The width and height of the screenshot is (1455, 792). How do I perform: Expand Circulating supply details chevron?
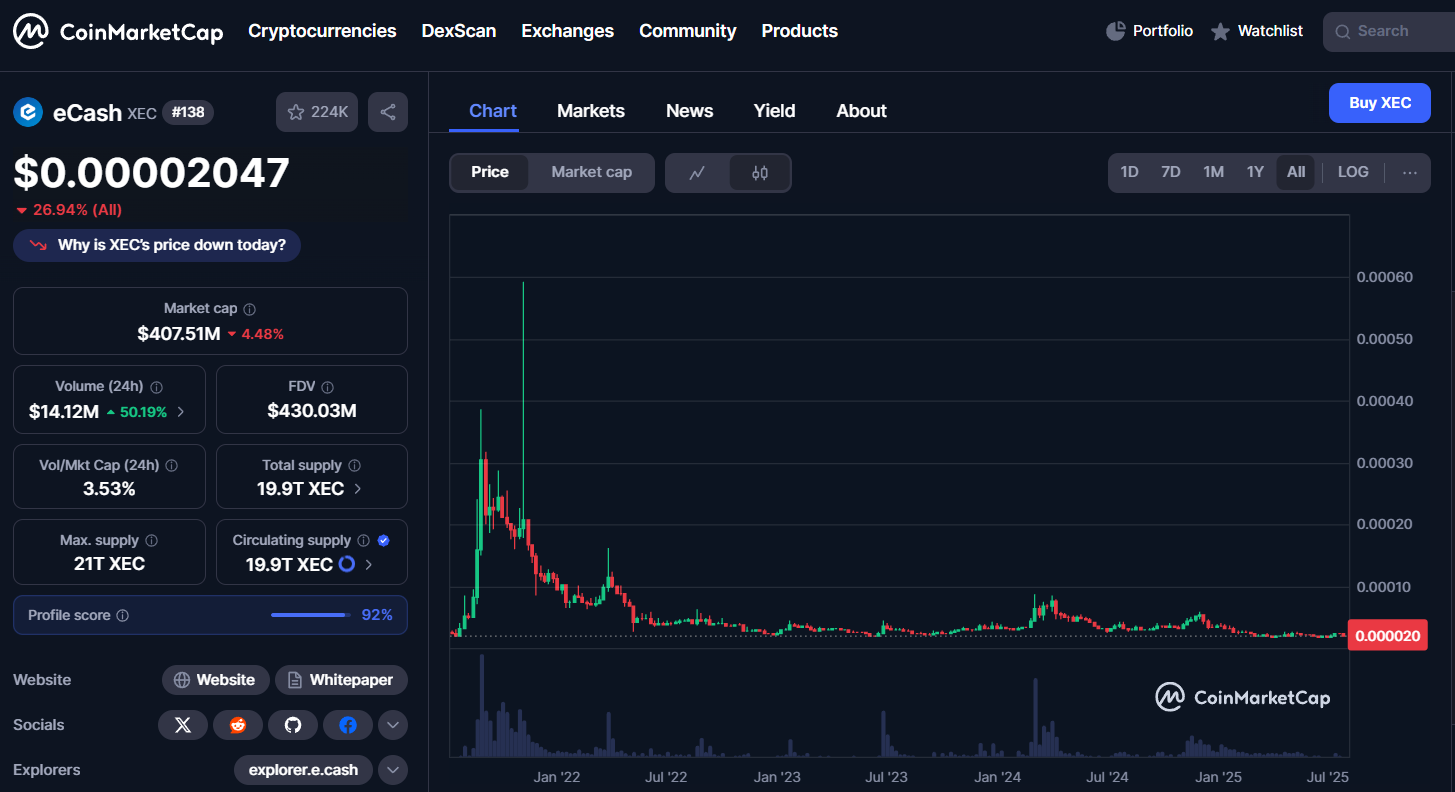(x=369, y=565)
